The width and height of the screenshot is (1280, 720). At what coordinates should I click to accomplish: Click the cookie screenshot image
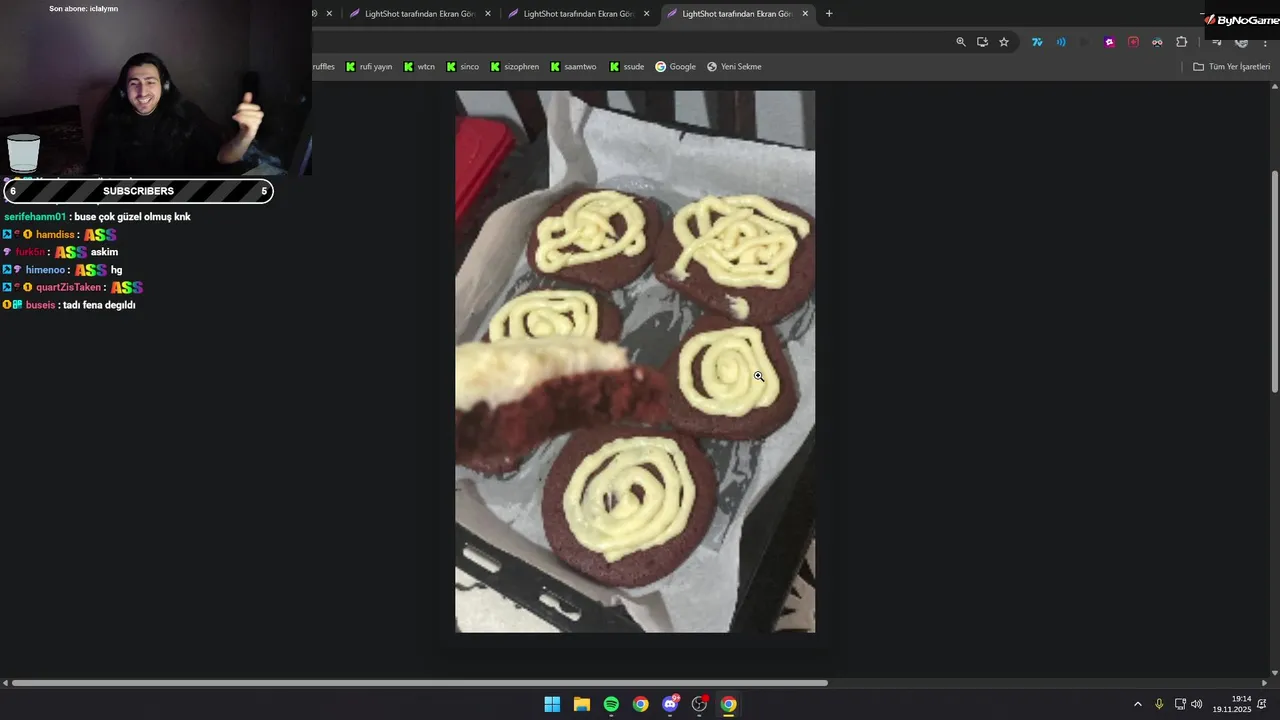635,361
